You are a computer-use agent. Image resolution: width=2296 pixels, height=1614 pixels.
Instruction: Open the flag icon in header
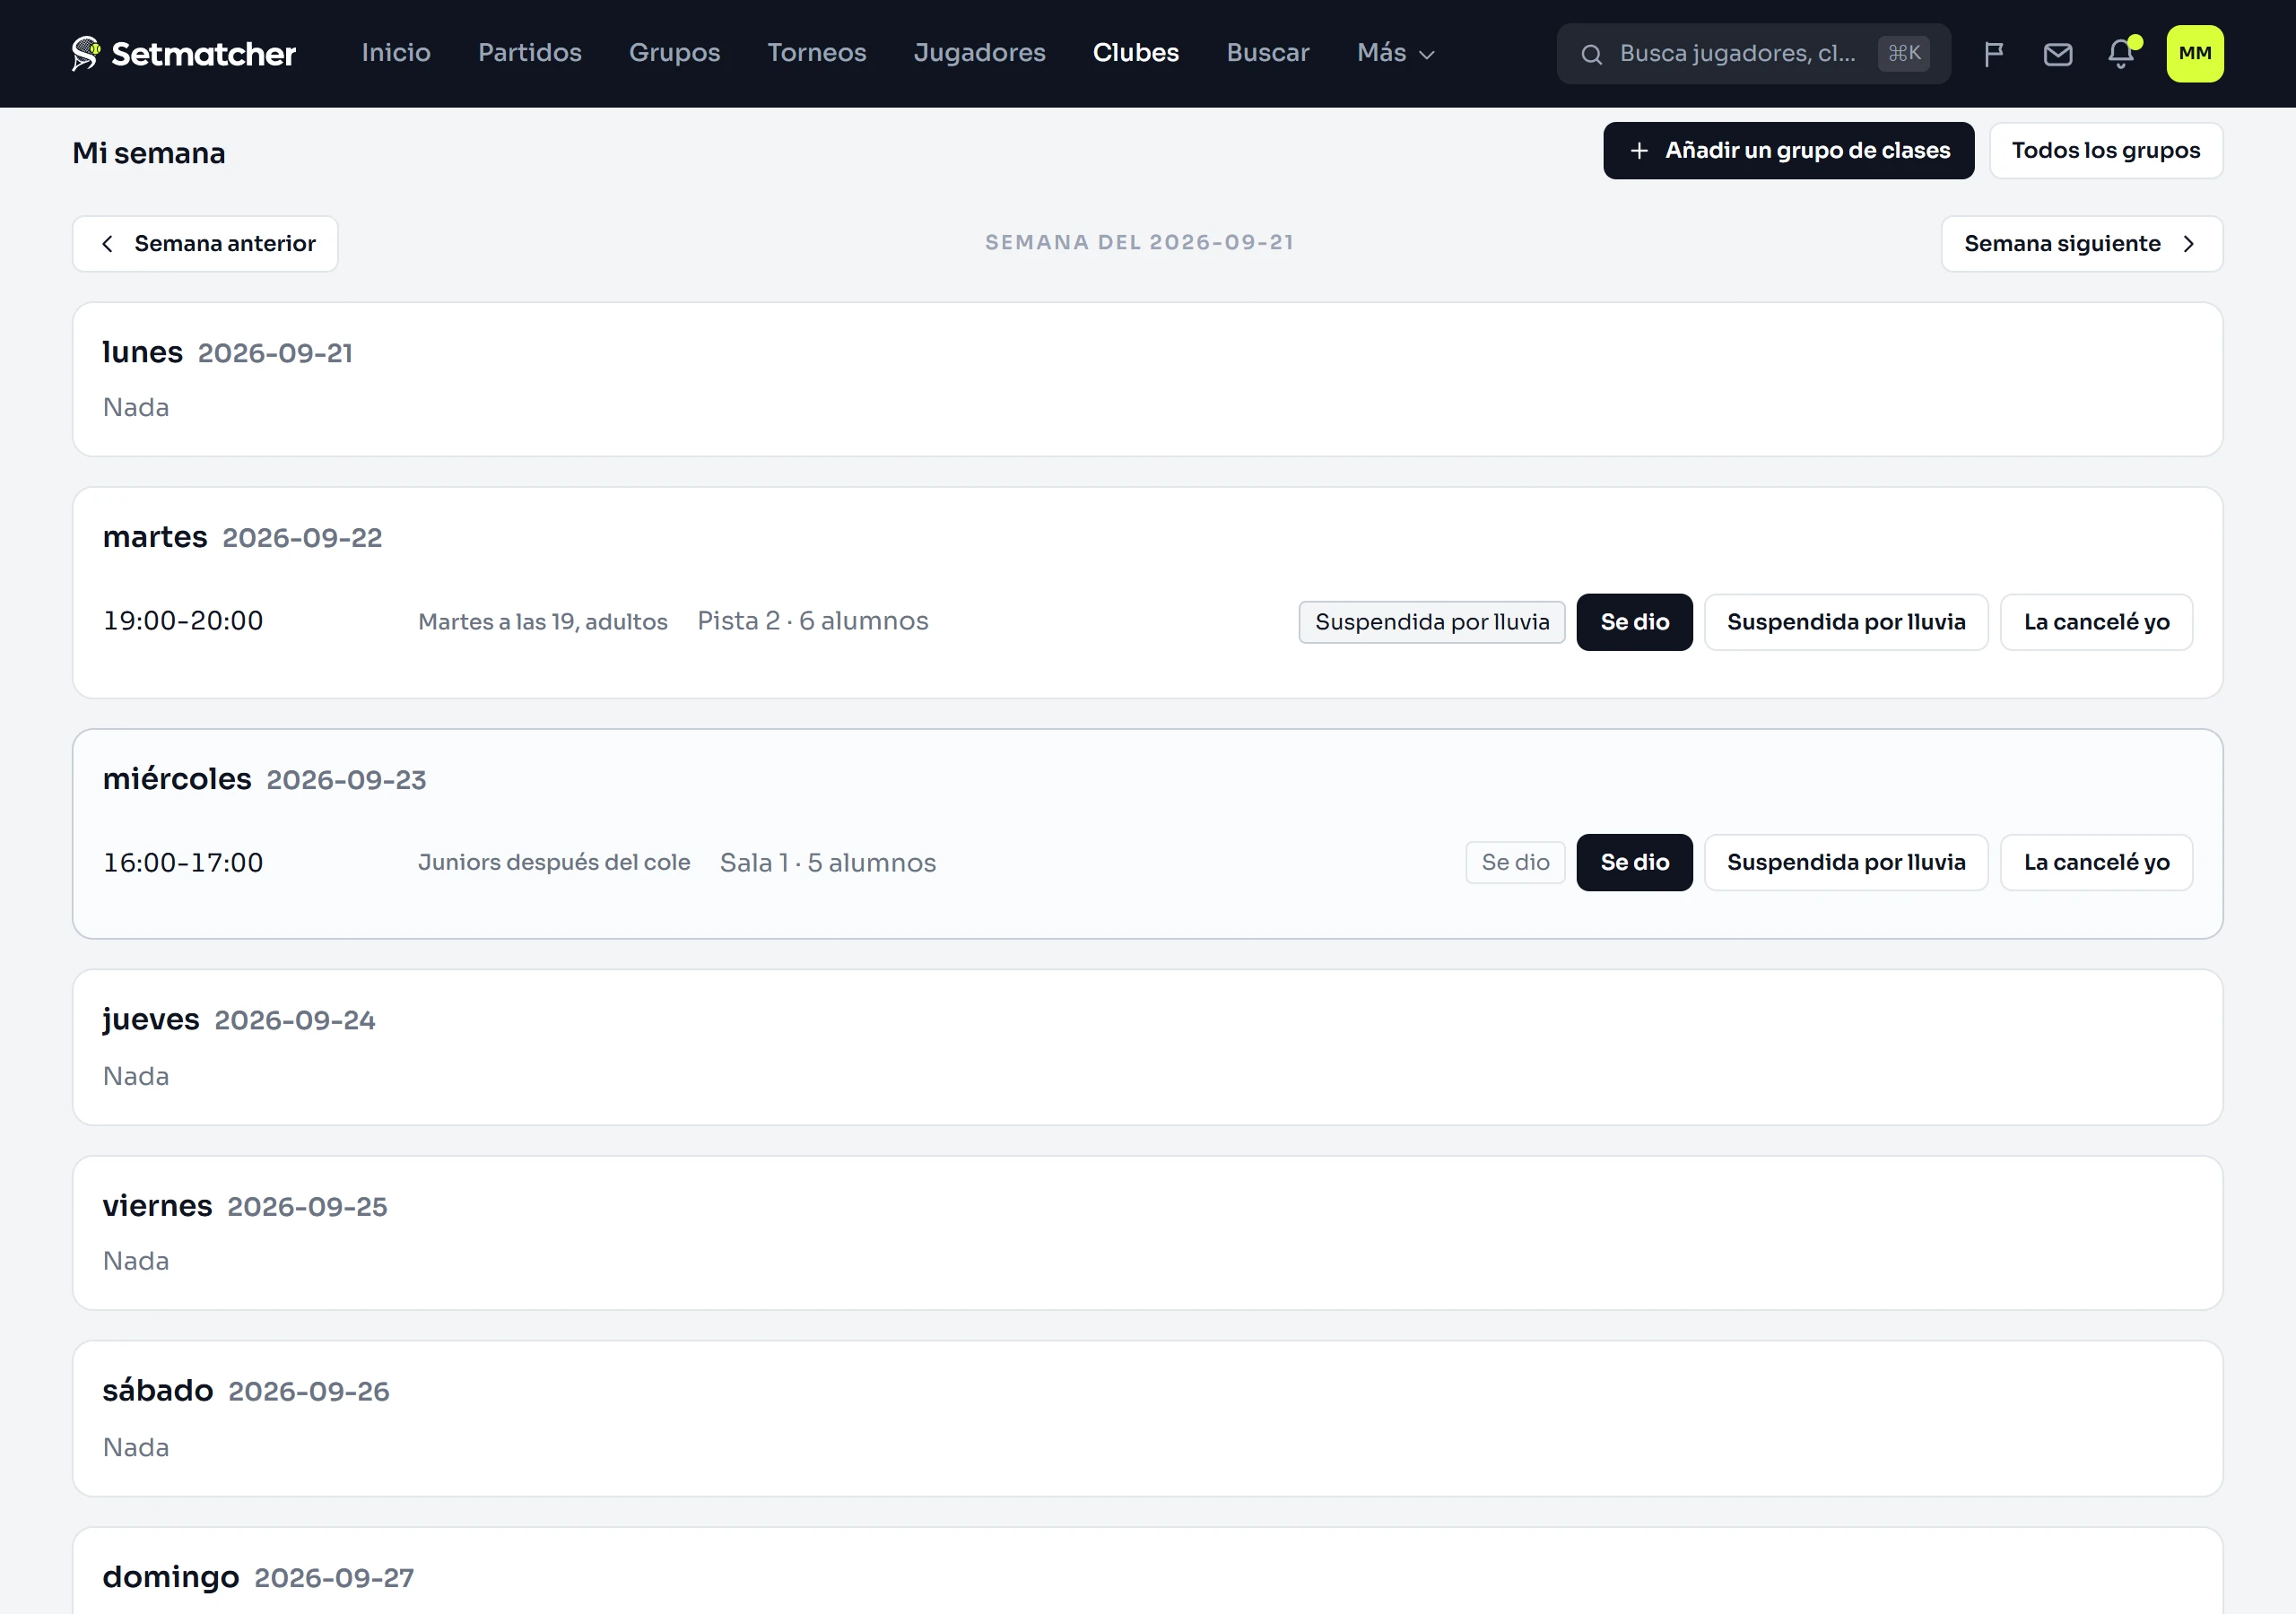click(1993, 54)
